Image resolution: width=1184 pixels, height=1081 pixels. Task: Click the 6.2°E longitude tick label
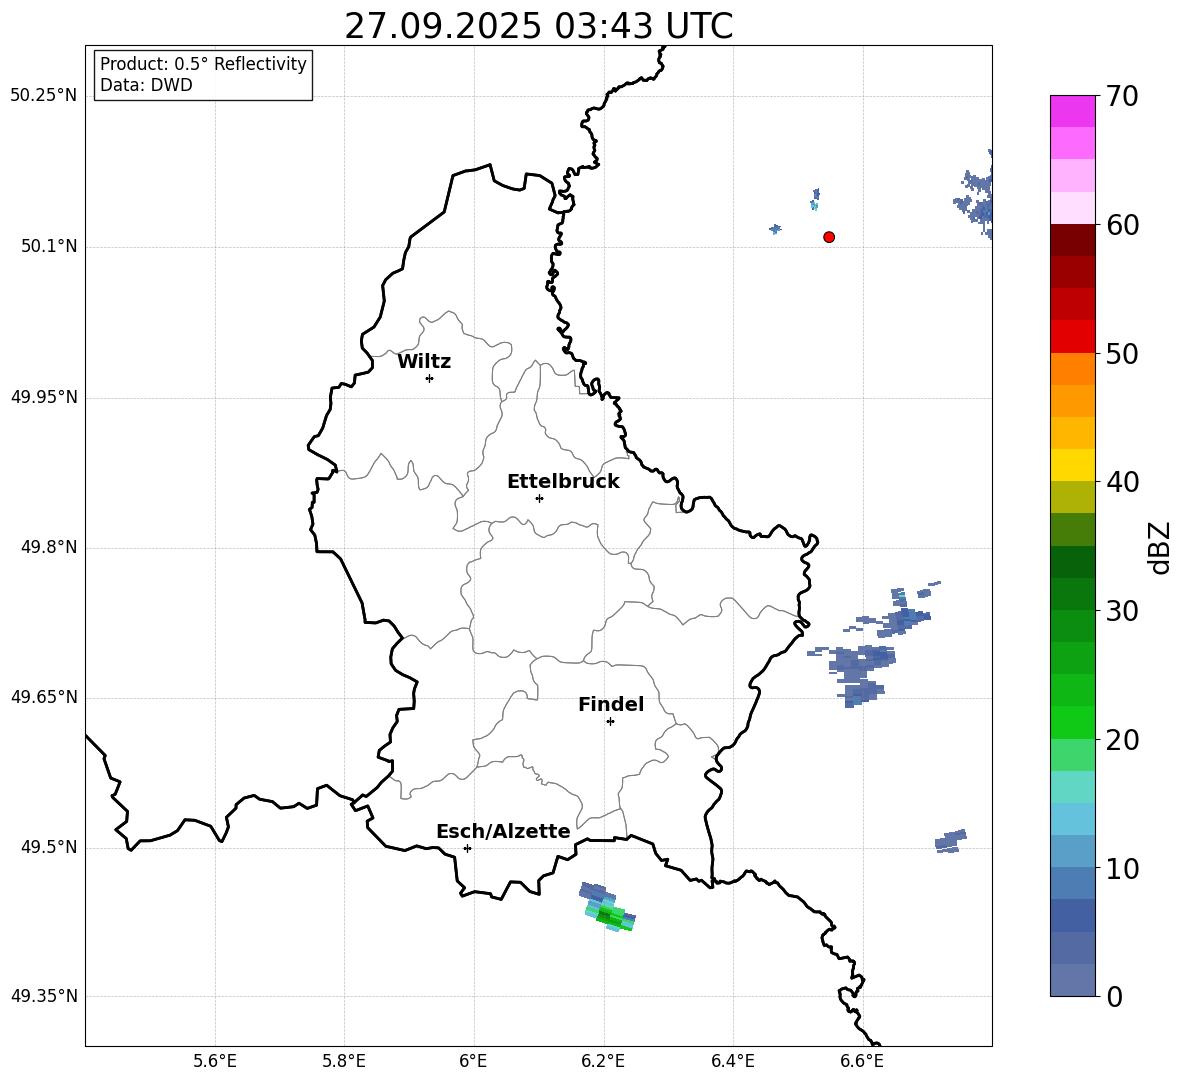(x=603, y=1061)
